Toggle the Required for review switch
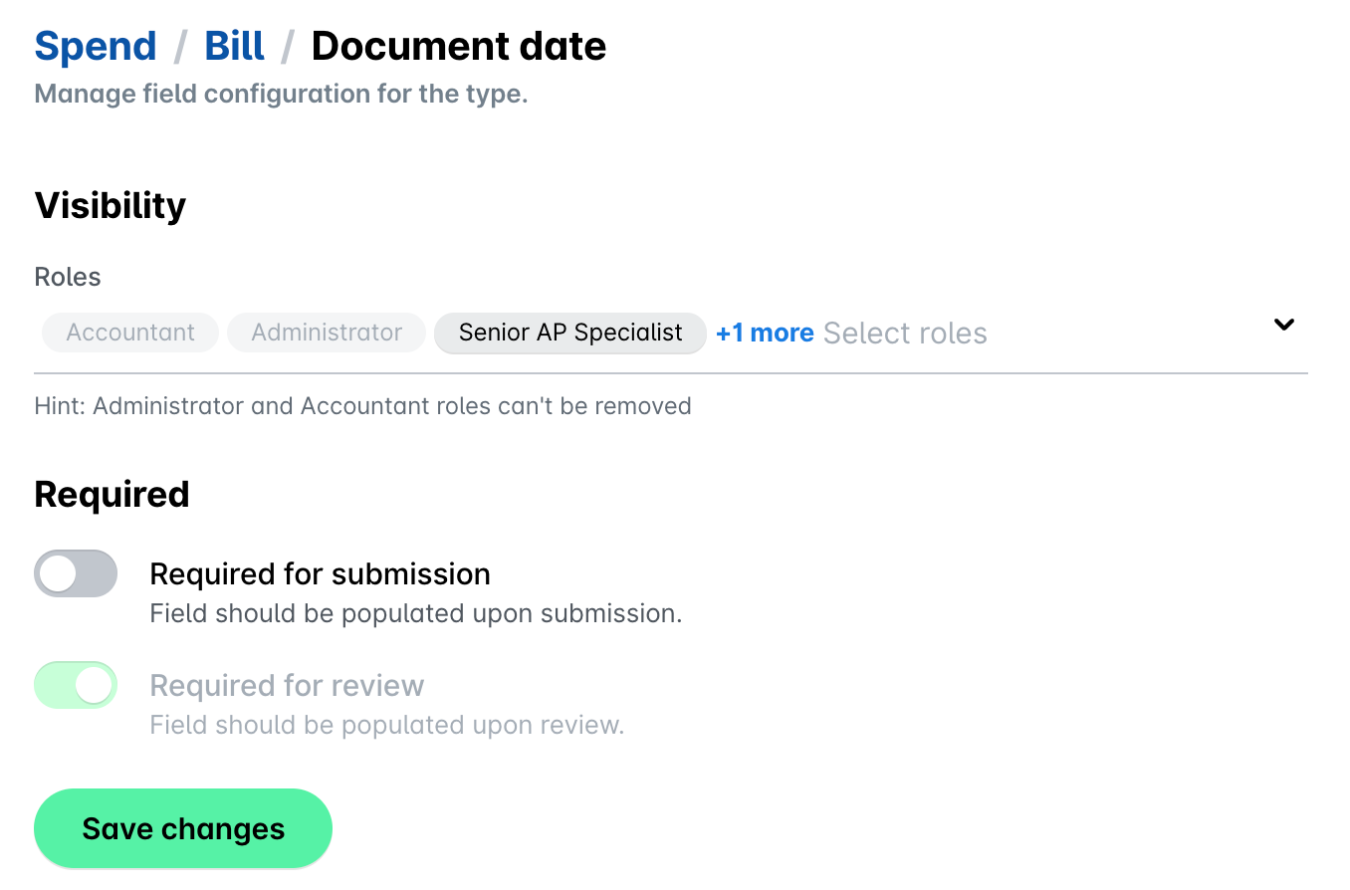The image size is (1350, 890). pyautogui.click(x=76, y=685)
